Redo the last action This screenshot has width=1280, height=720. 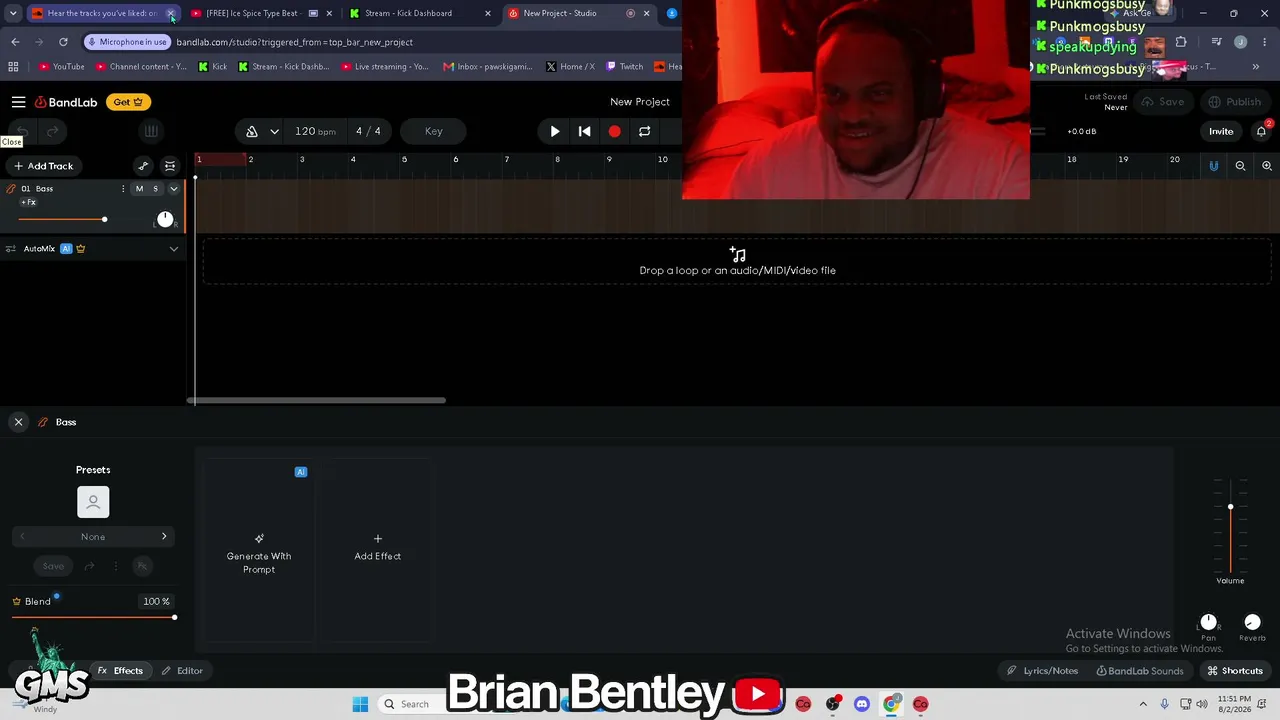[x=53, y=131]
